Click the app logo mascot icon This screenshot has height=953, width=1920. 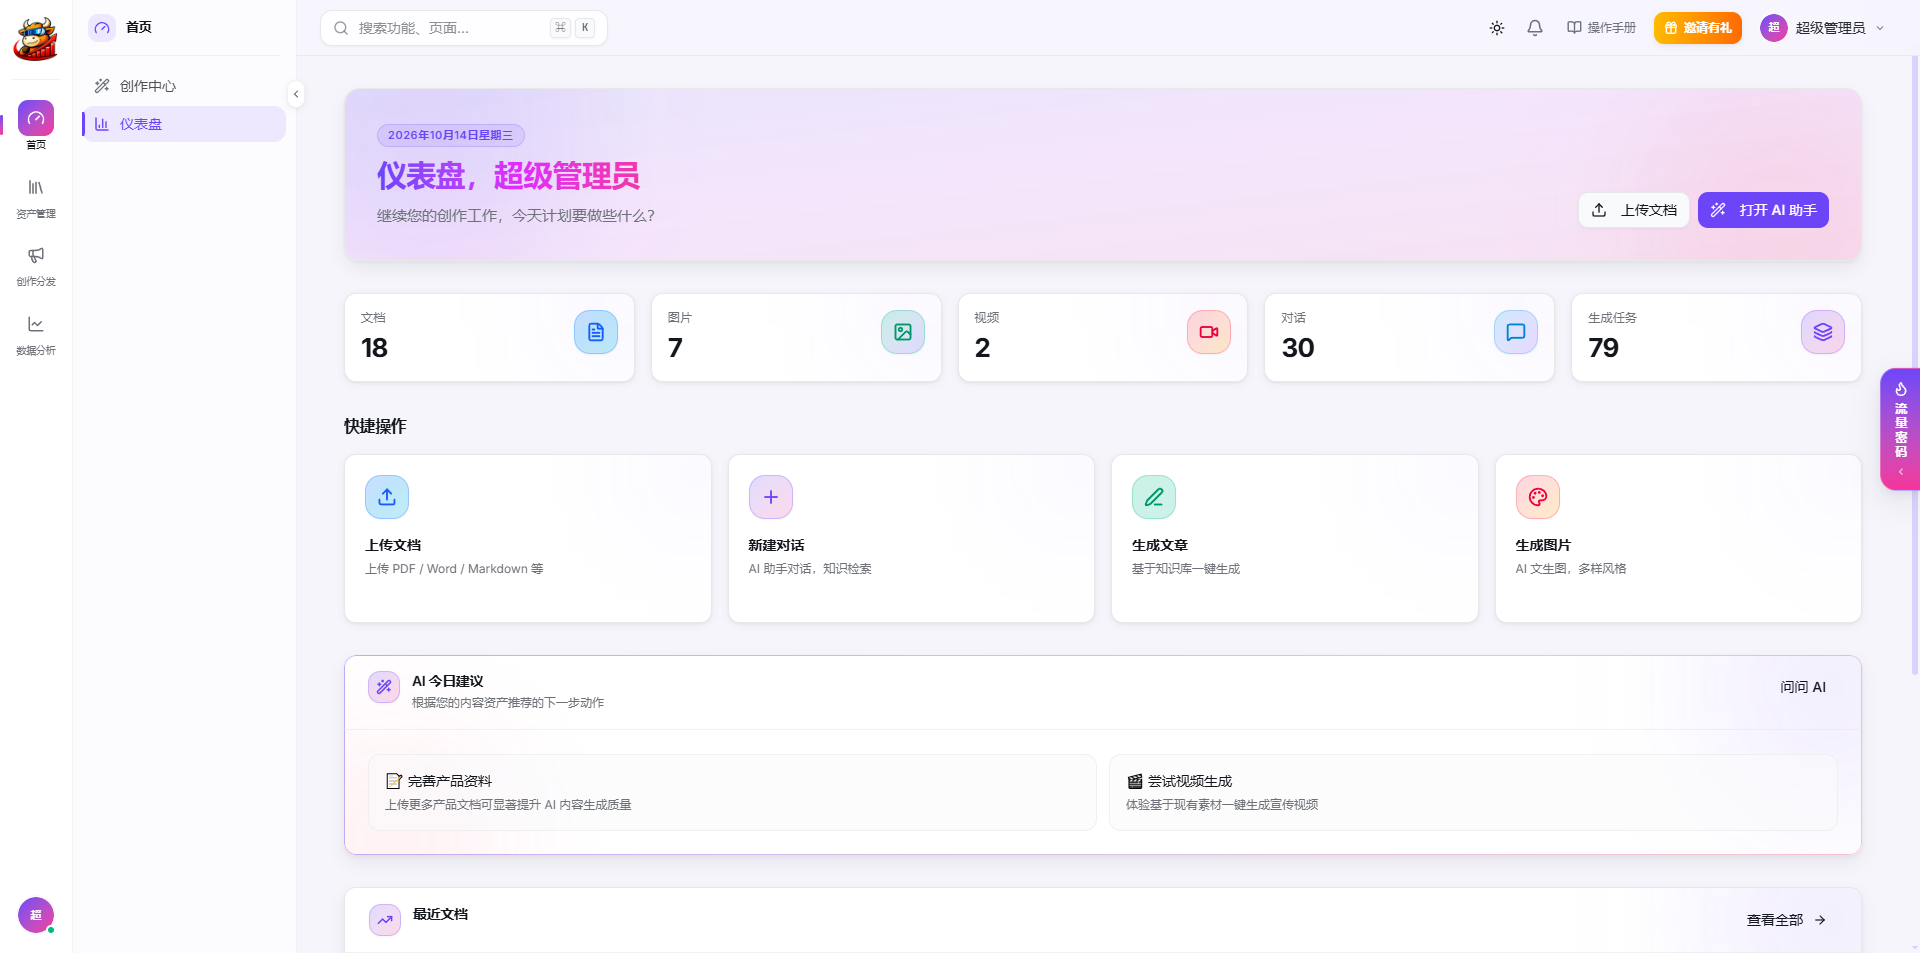(36, 39)
